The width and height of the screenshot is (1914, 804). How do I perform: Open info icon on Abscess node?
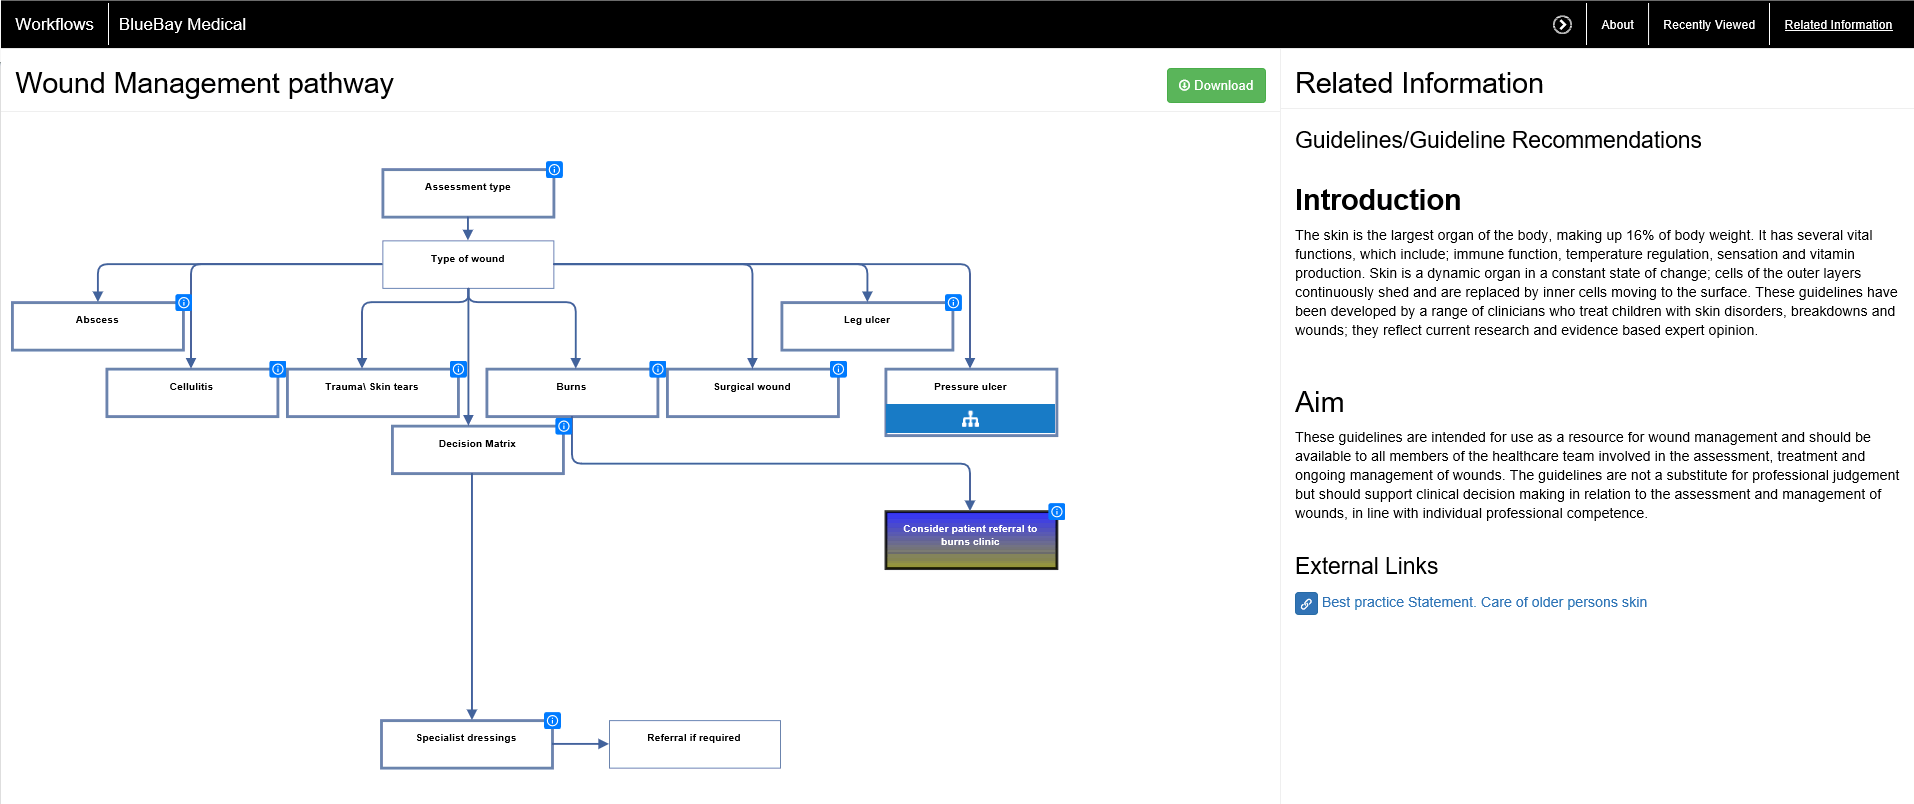coord(184,303)
